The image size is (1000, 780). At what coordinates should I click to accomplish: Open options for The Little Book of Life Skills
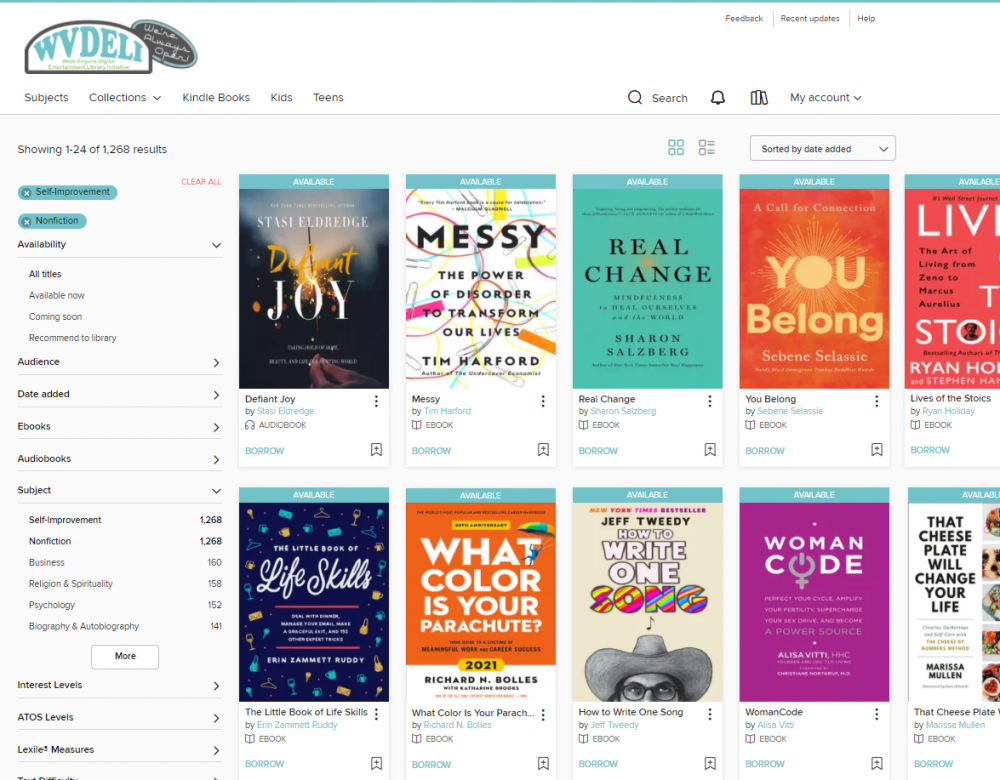click(x=376, y=714)
